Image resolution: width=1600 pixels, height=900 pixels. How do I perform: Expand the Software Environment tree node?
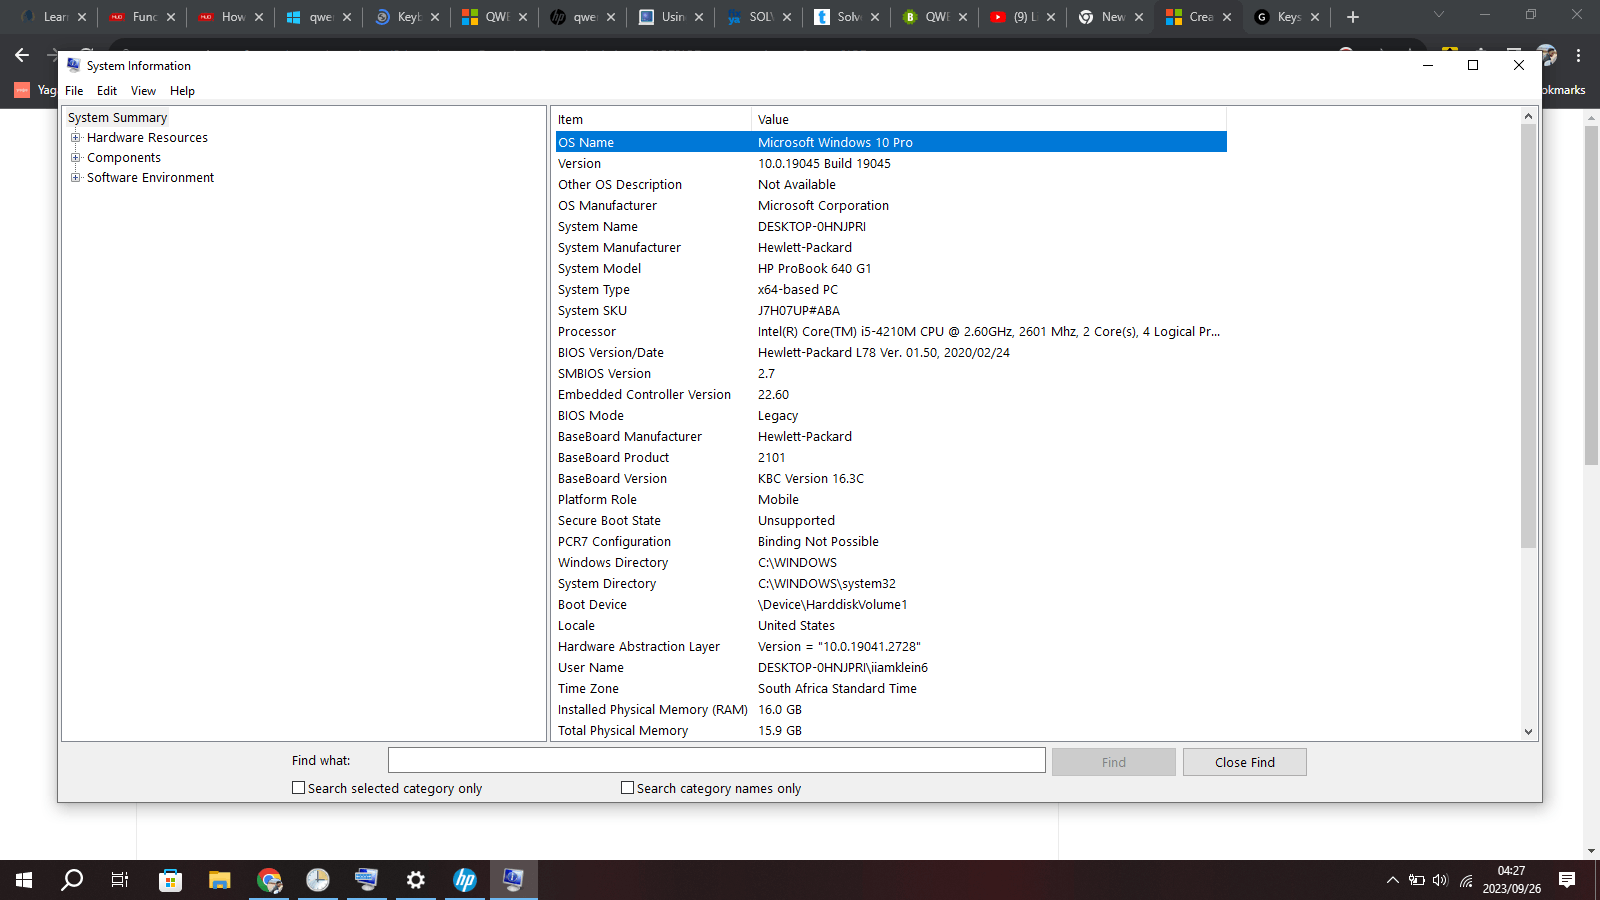76,177
